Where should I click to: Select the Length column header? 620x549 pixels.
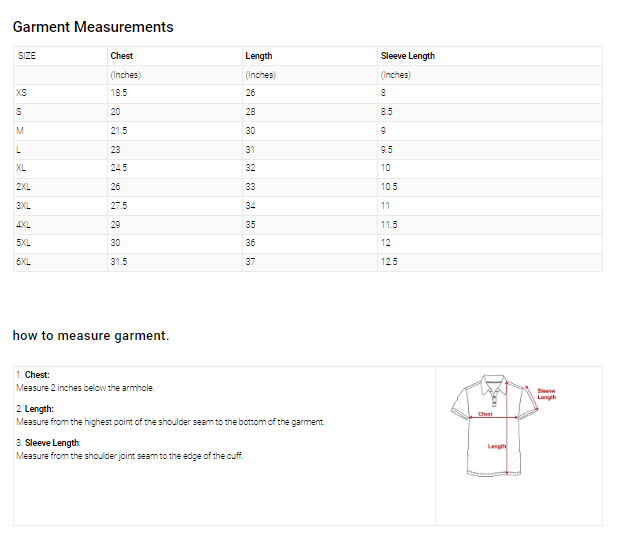[258, 56]
